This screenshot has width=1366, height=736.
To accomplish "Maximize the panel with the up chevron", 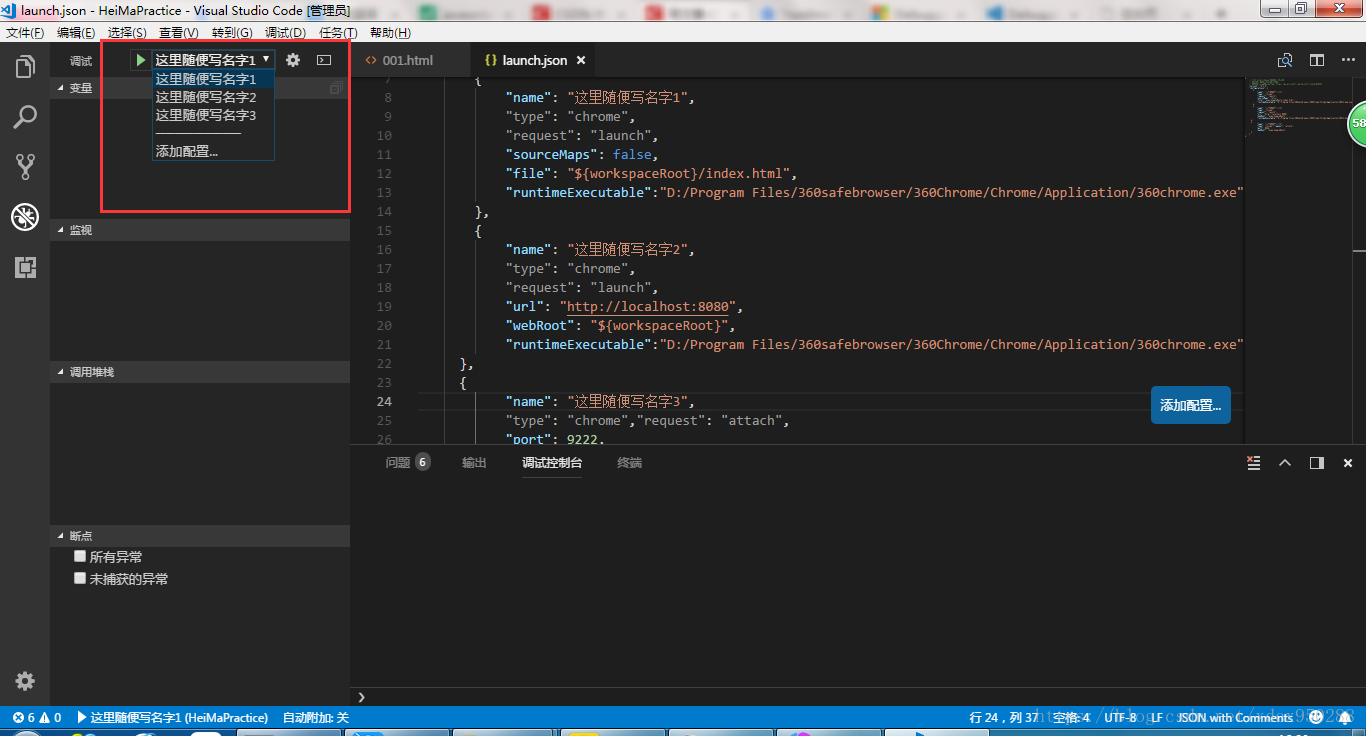I will tap(1285, 463).
